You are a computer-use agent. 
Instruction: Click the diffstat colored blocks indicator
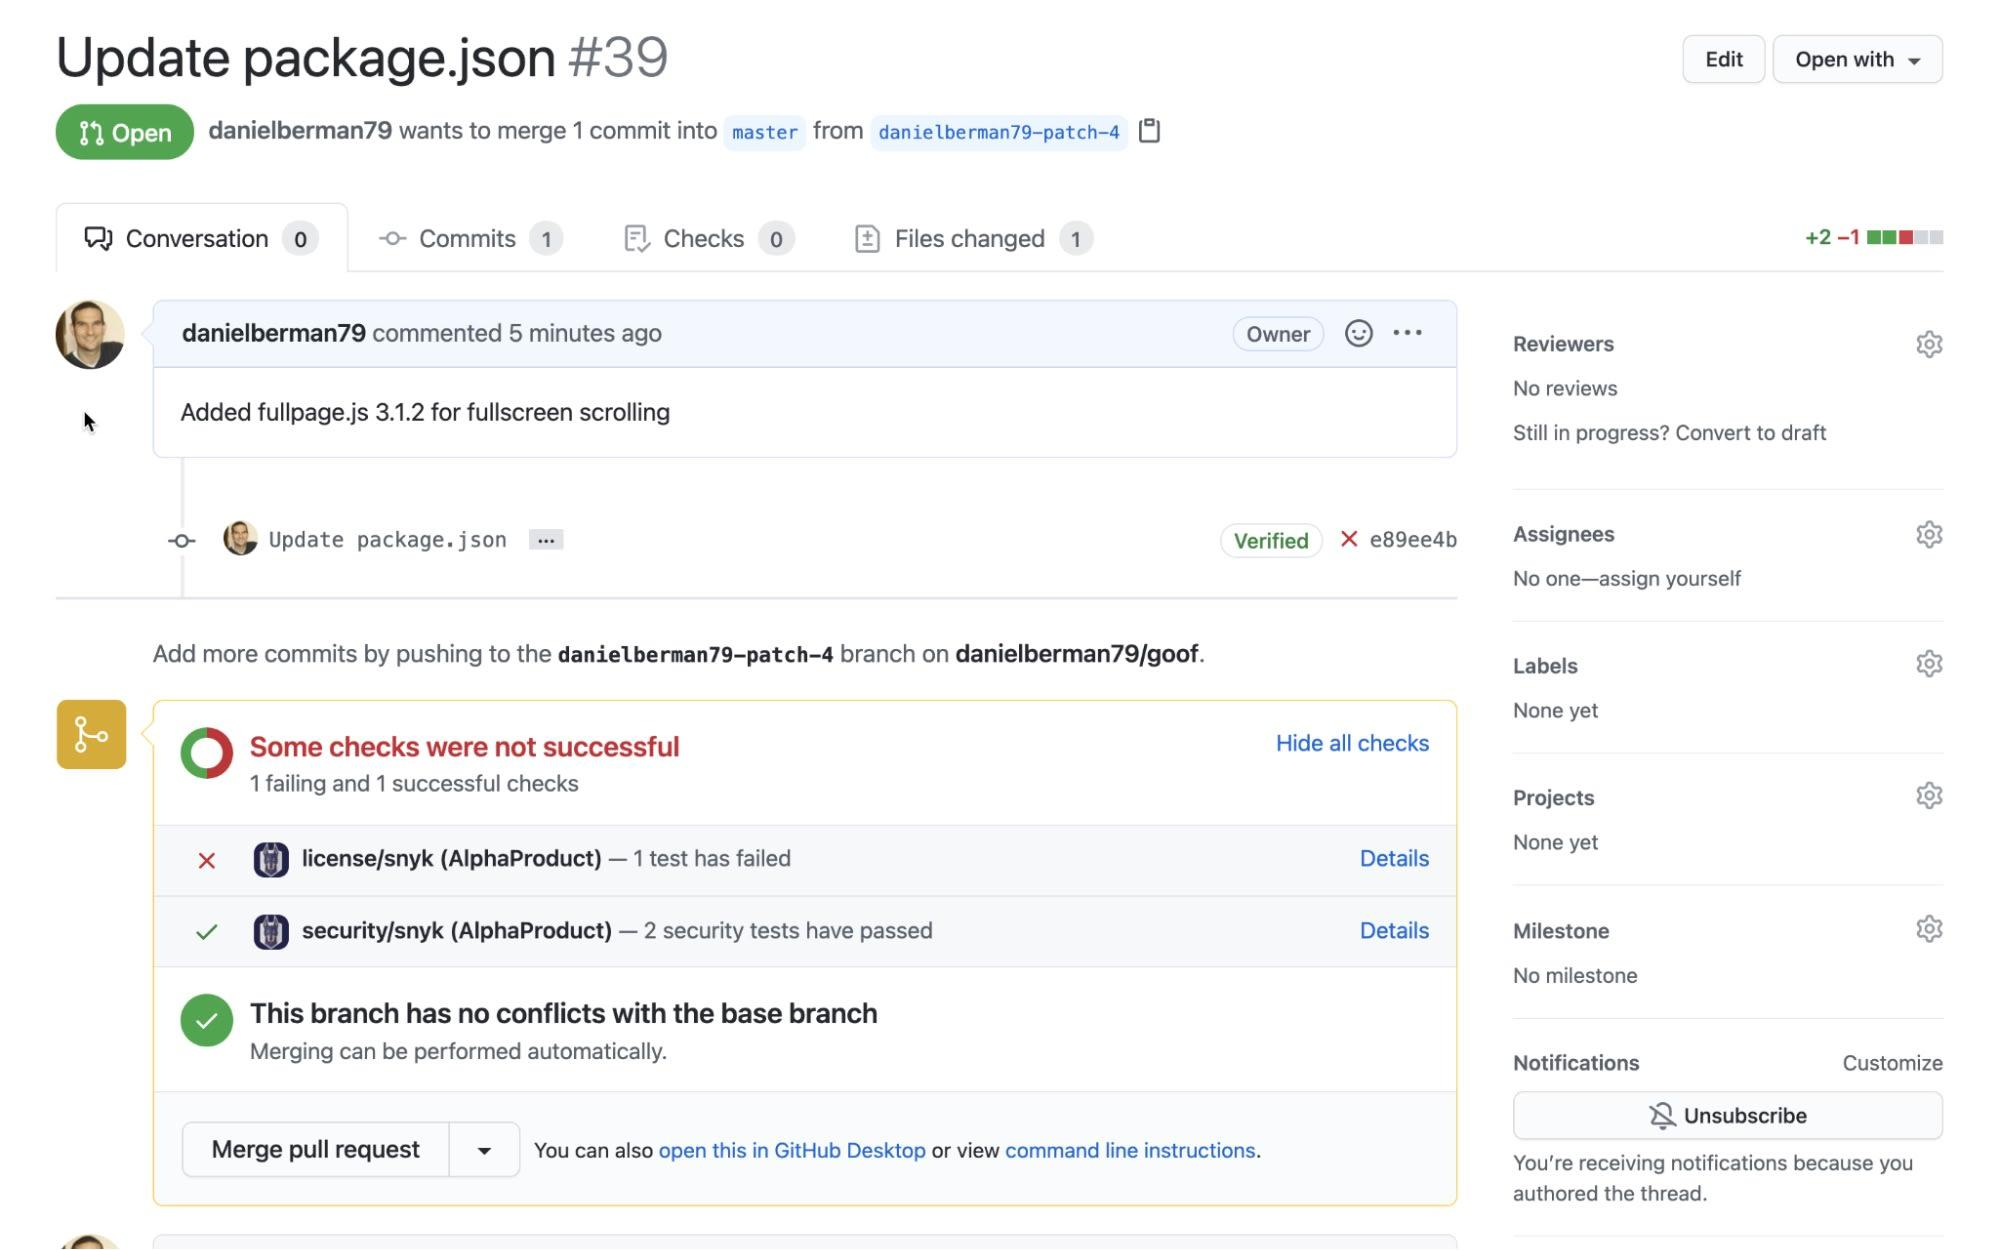1904,237
